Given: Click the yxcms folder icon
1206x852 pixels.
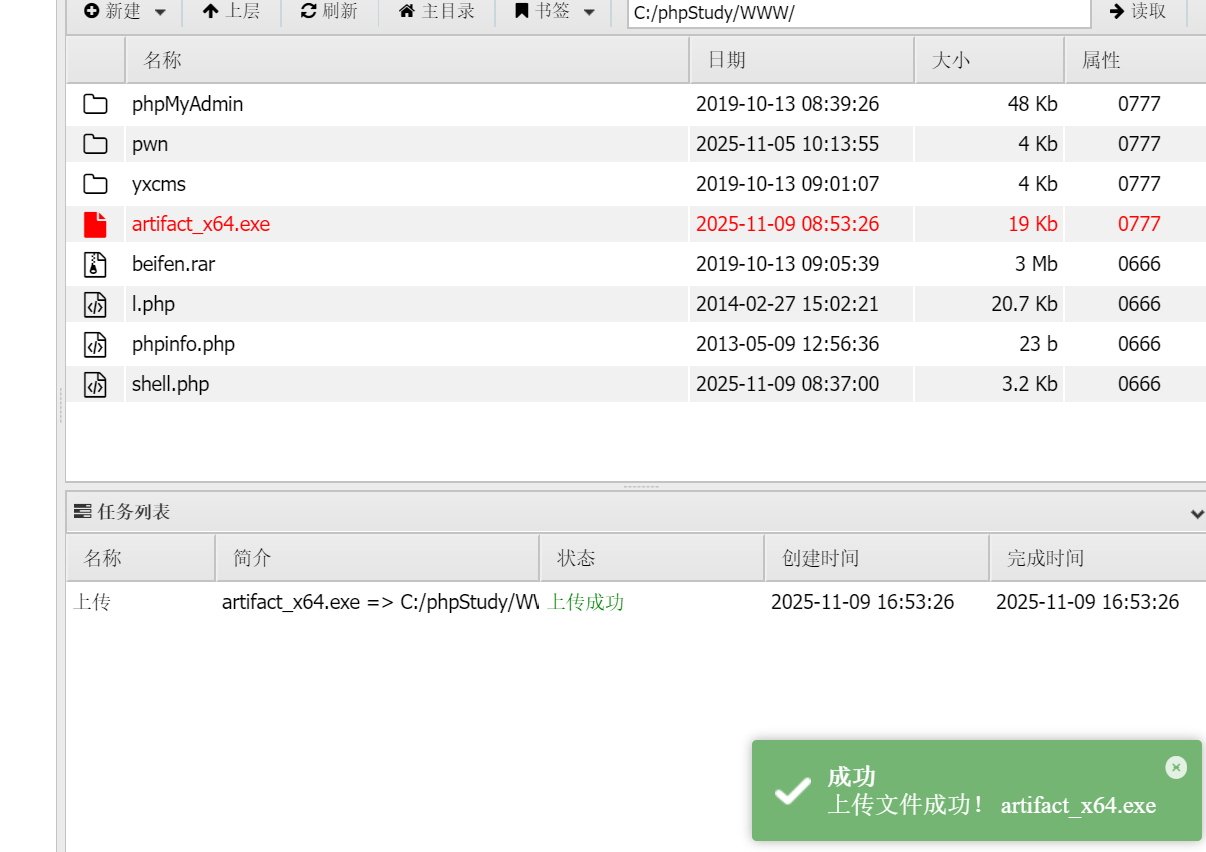Looking at the screenshot, I should pyautogui.click(x=95, y=184).
